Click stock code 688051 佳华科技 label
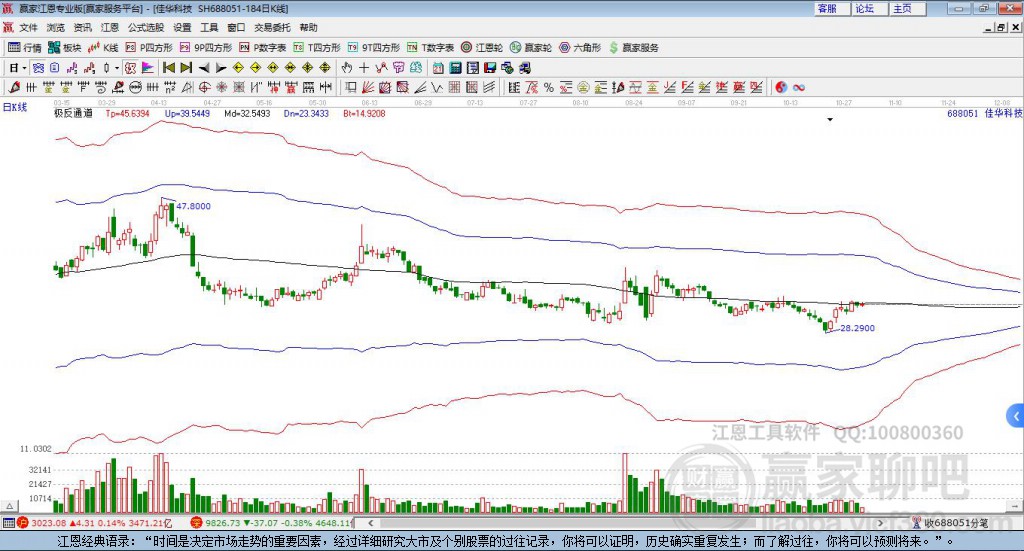 click(985, 113)
